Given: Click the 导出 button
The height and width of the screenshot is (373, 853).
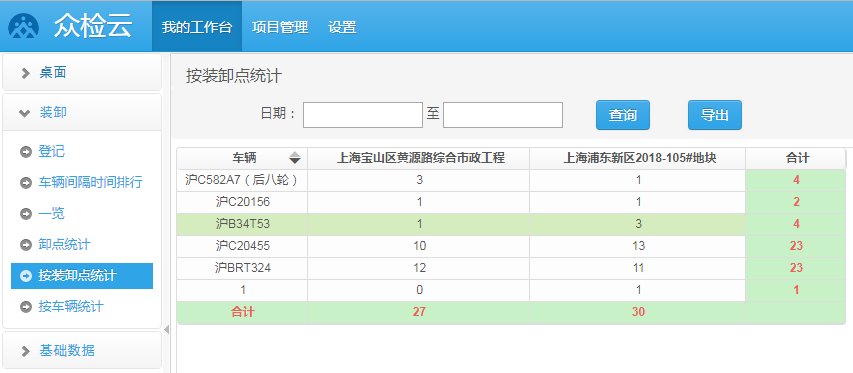Looking at the screenshot, I should tap(715, 115).
